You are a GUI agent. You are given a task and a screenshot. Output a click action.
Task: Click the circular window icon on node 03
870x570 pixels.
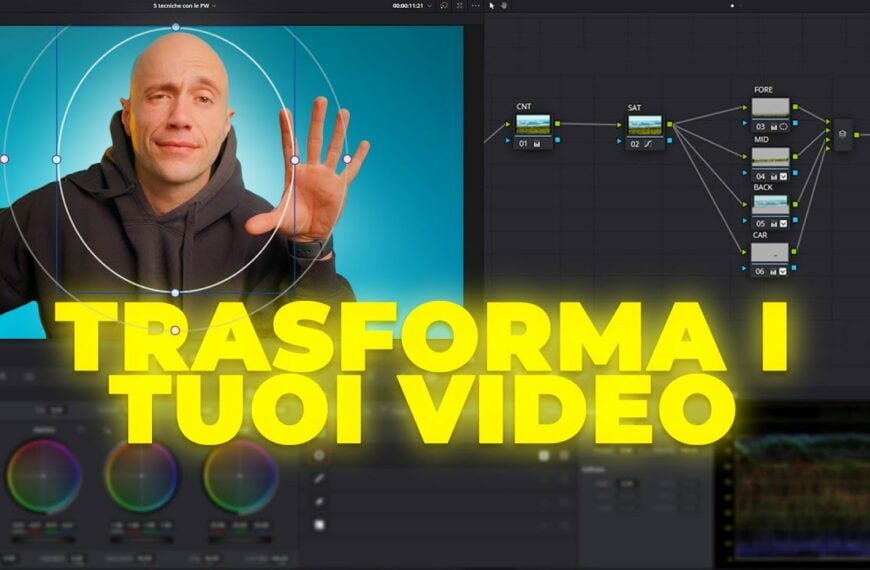783,127
